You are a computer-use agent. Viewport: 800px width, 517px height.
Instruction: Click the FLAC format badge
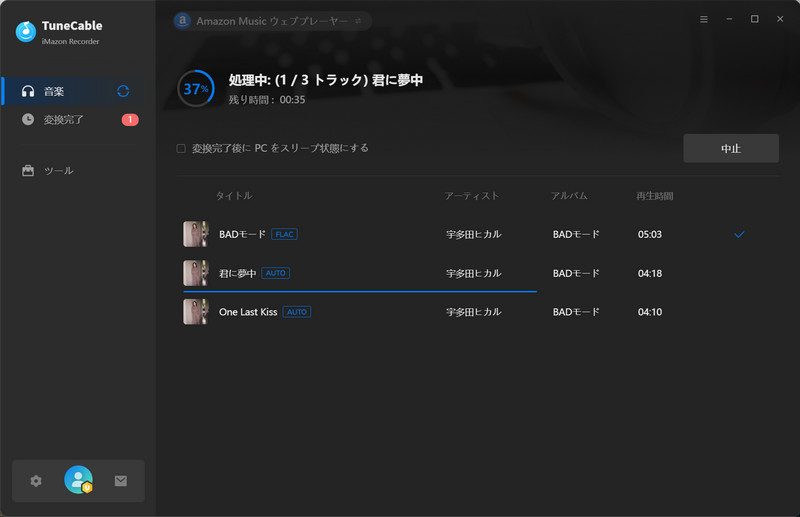[x=284, y=234]
